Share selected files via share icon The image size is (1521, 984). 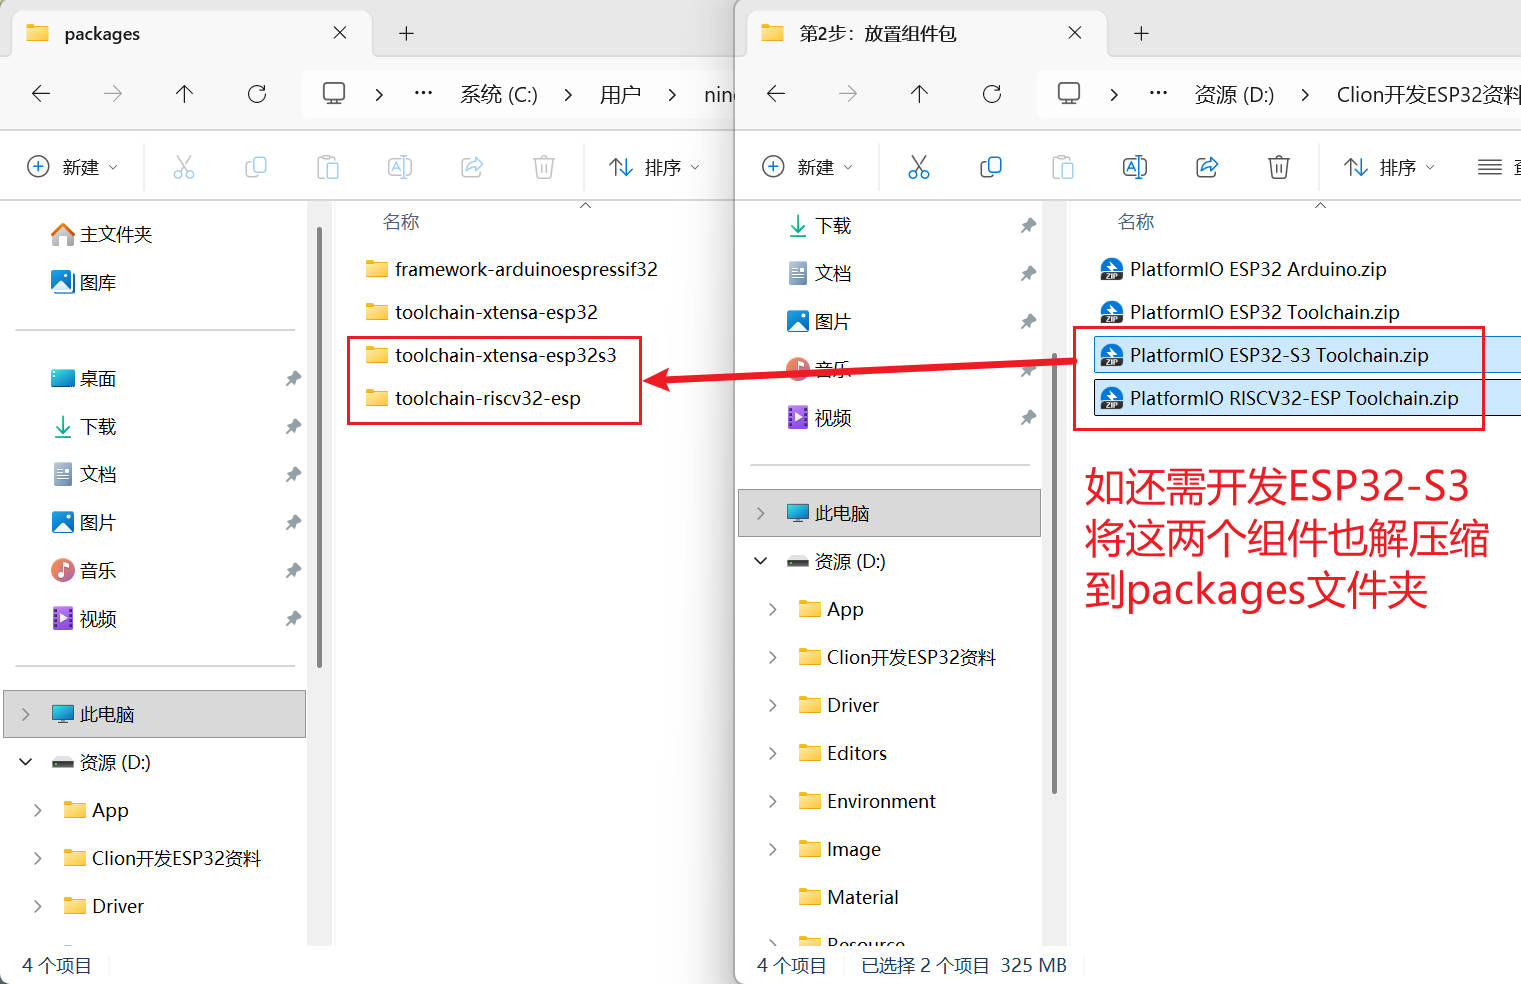(x=1207, y=167)
